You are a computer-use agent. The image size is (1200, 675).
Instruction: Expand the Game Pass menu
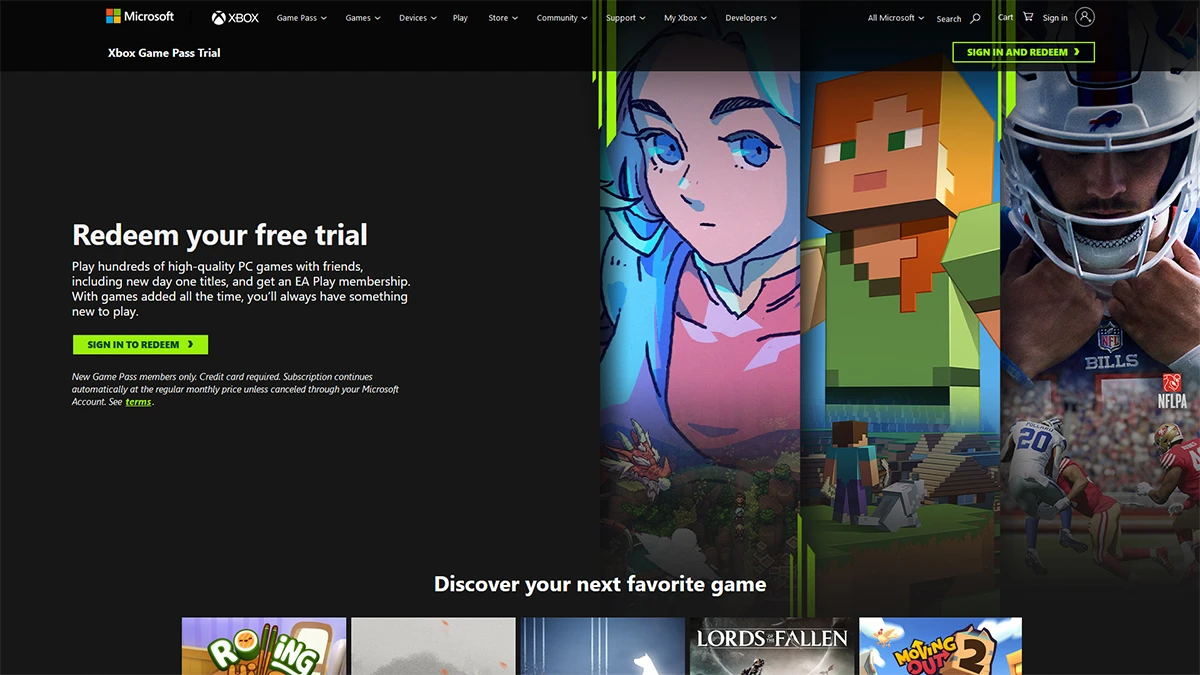(x=302, y=18)
